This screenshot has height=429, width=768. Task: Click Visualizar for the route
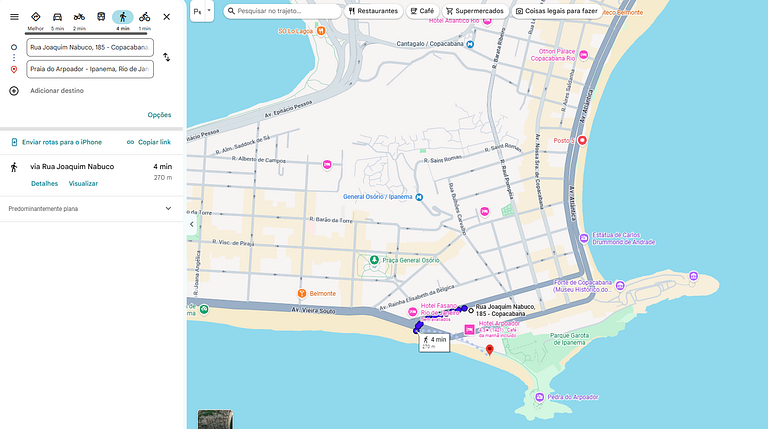click(83, 184)
